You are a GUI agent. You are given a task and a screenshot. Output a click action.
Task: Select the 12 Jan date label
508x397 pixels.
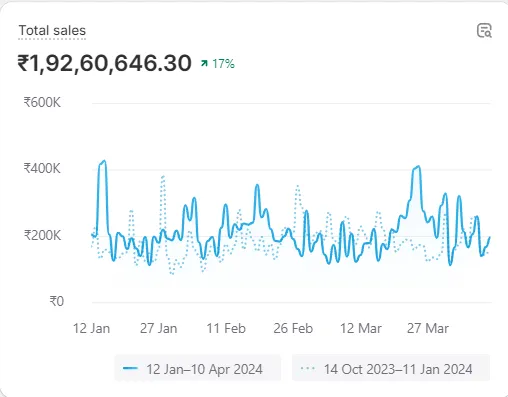tap(91, 328)
